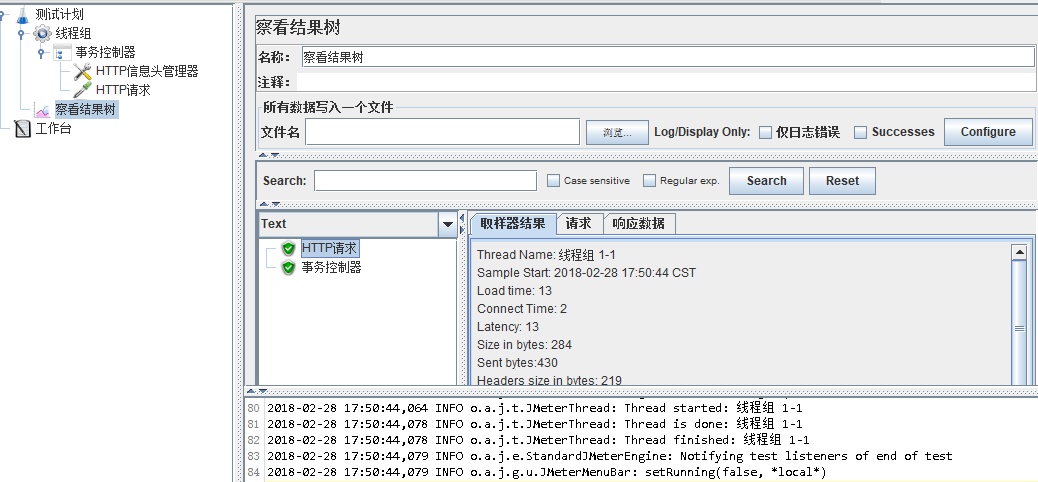Switch to 响应数据 tab
Screen dimensions: 1038x482
(x=639, y=224)
